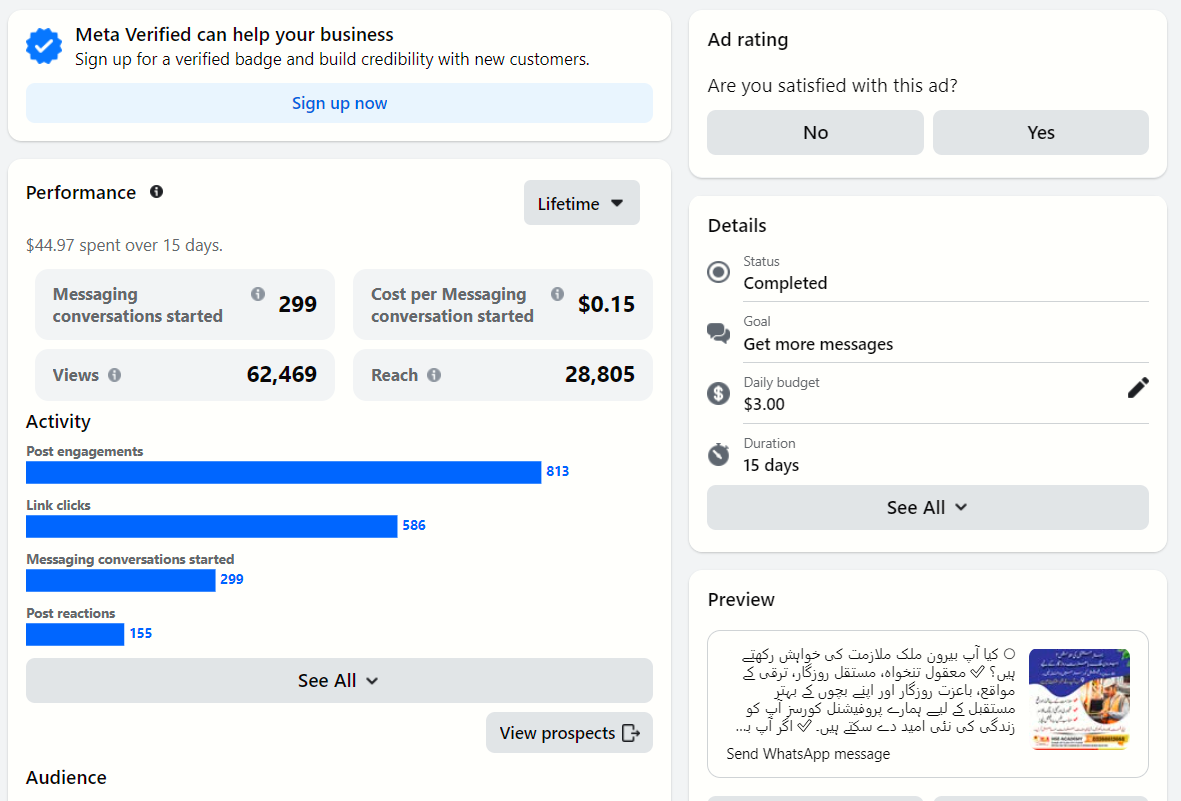This screenshot has width=1181, height=801.
Task: Click the Completed status indicator icon
Action: pyautogui.click(x=718, y=272)
